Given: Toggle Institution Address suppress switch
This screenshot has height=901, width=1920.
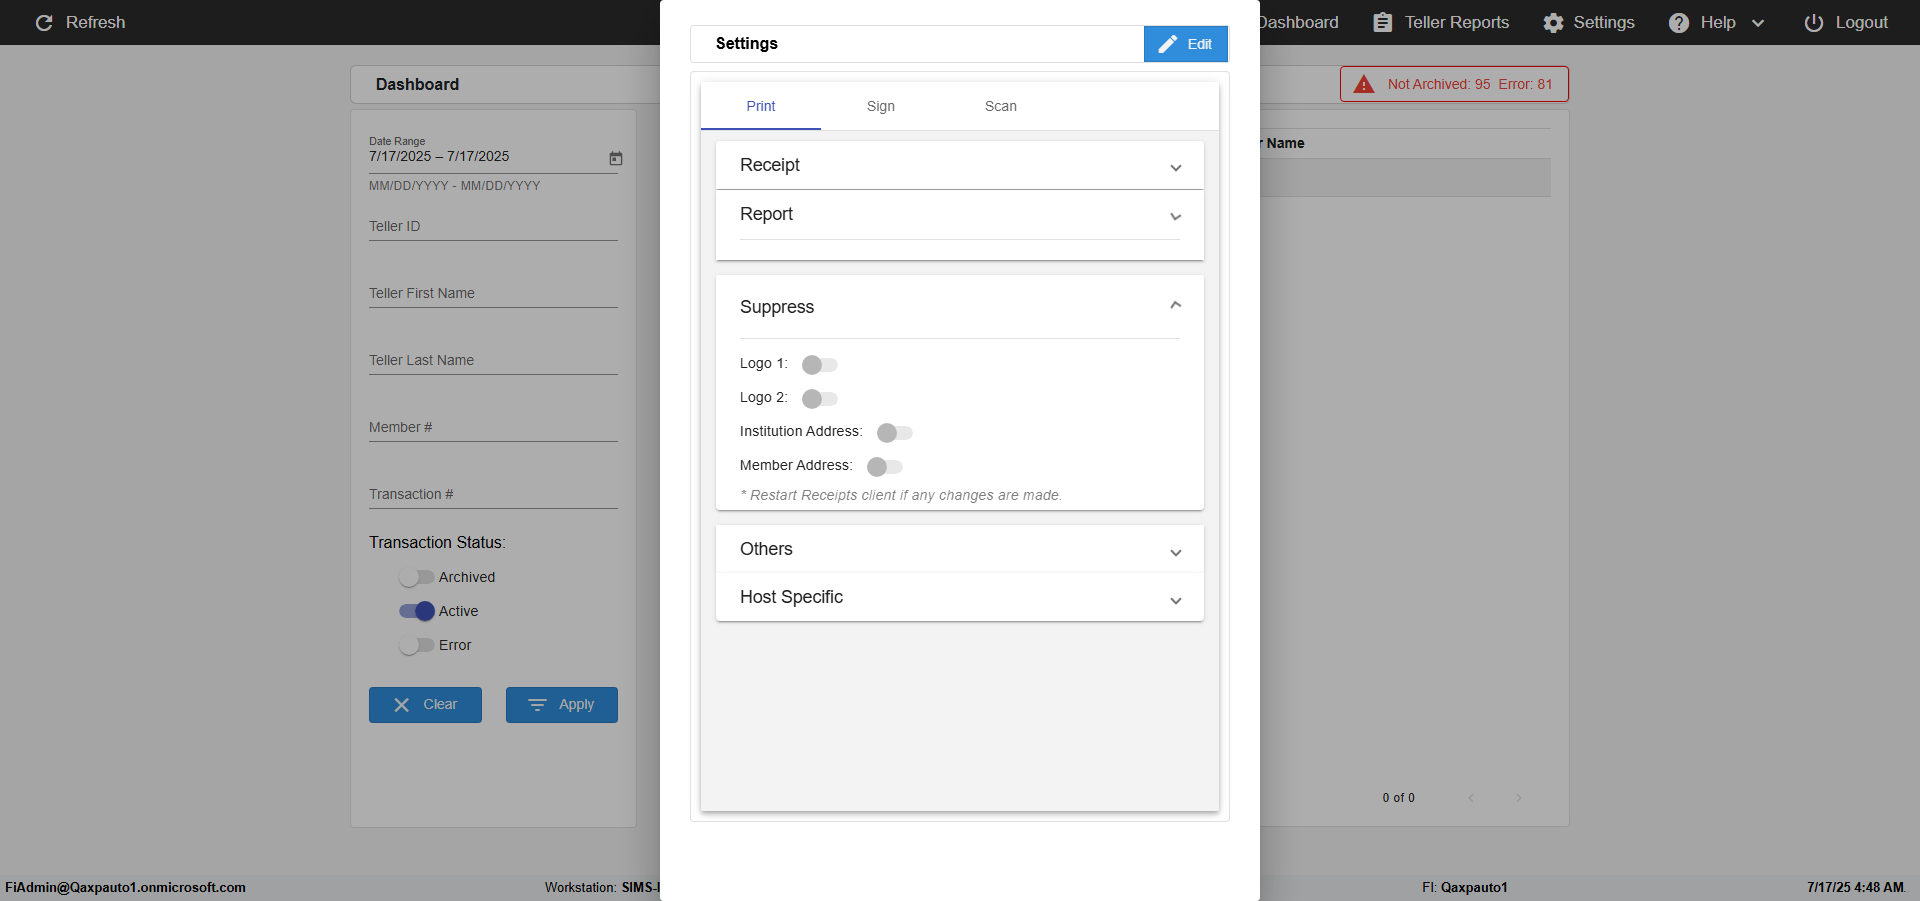Looking at the screenshot, I should 895,433.
